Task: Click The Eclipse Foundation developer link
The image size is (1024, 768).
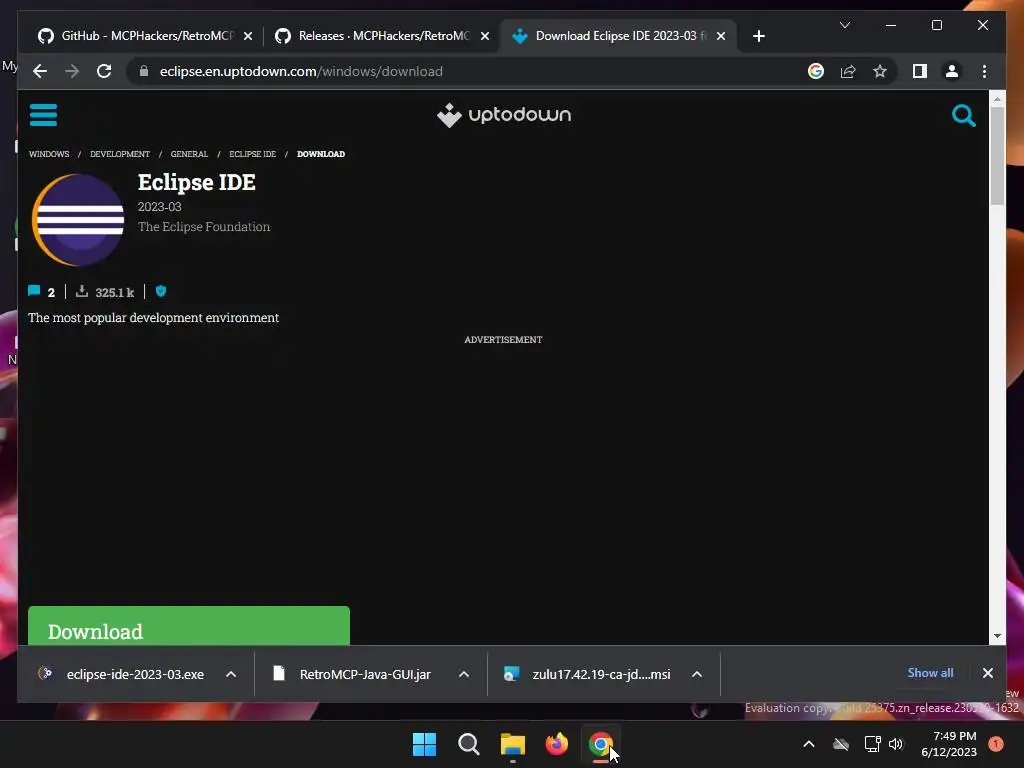Action: (x=204, y=227)
